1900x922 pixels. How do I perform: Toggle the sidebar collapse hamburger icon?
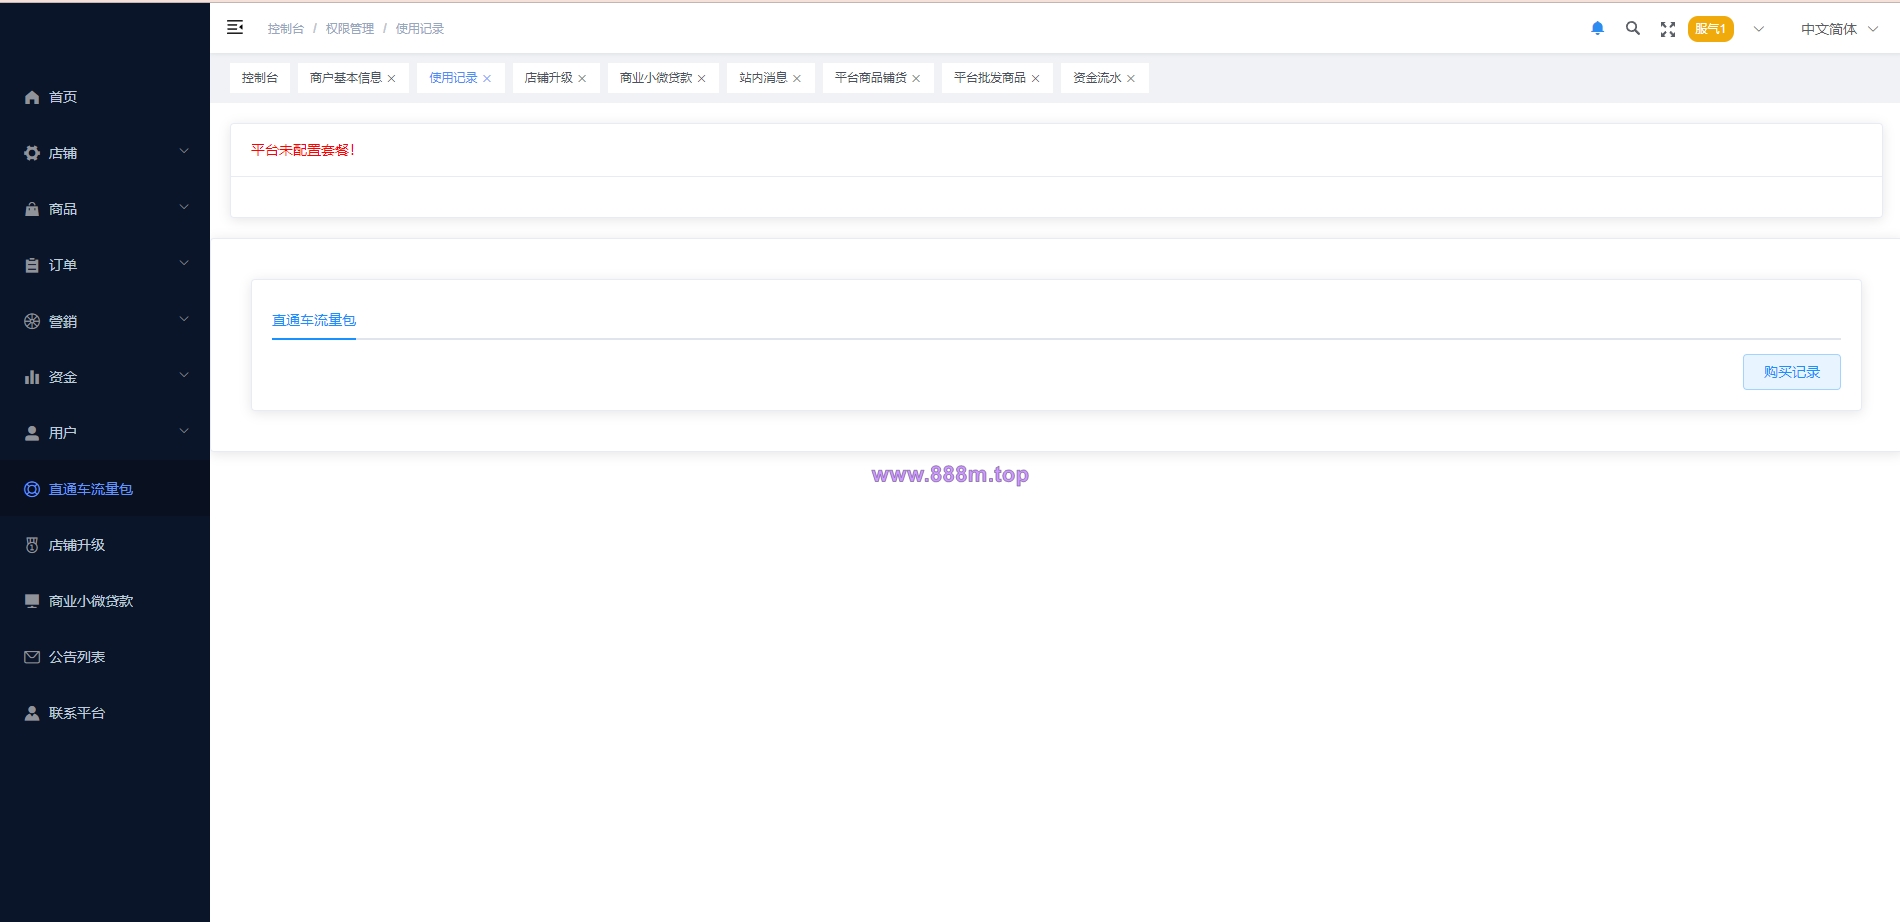235,28
